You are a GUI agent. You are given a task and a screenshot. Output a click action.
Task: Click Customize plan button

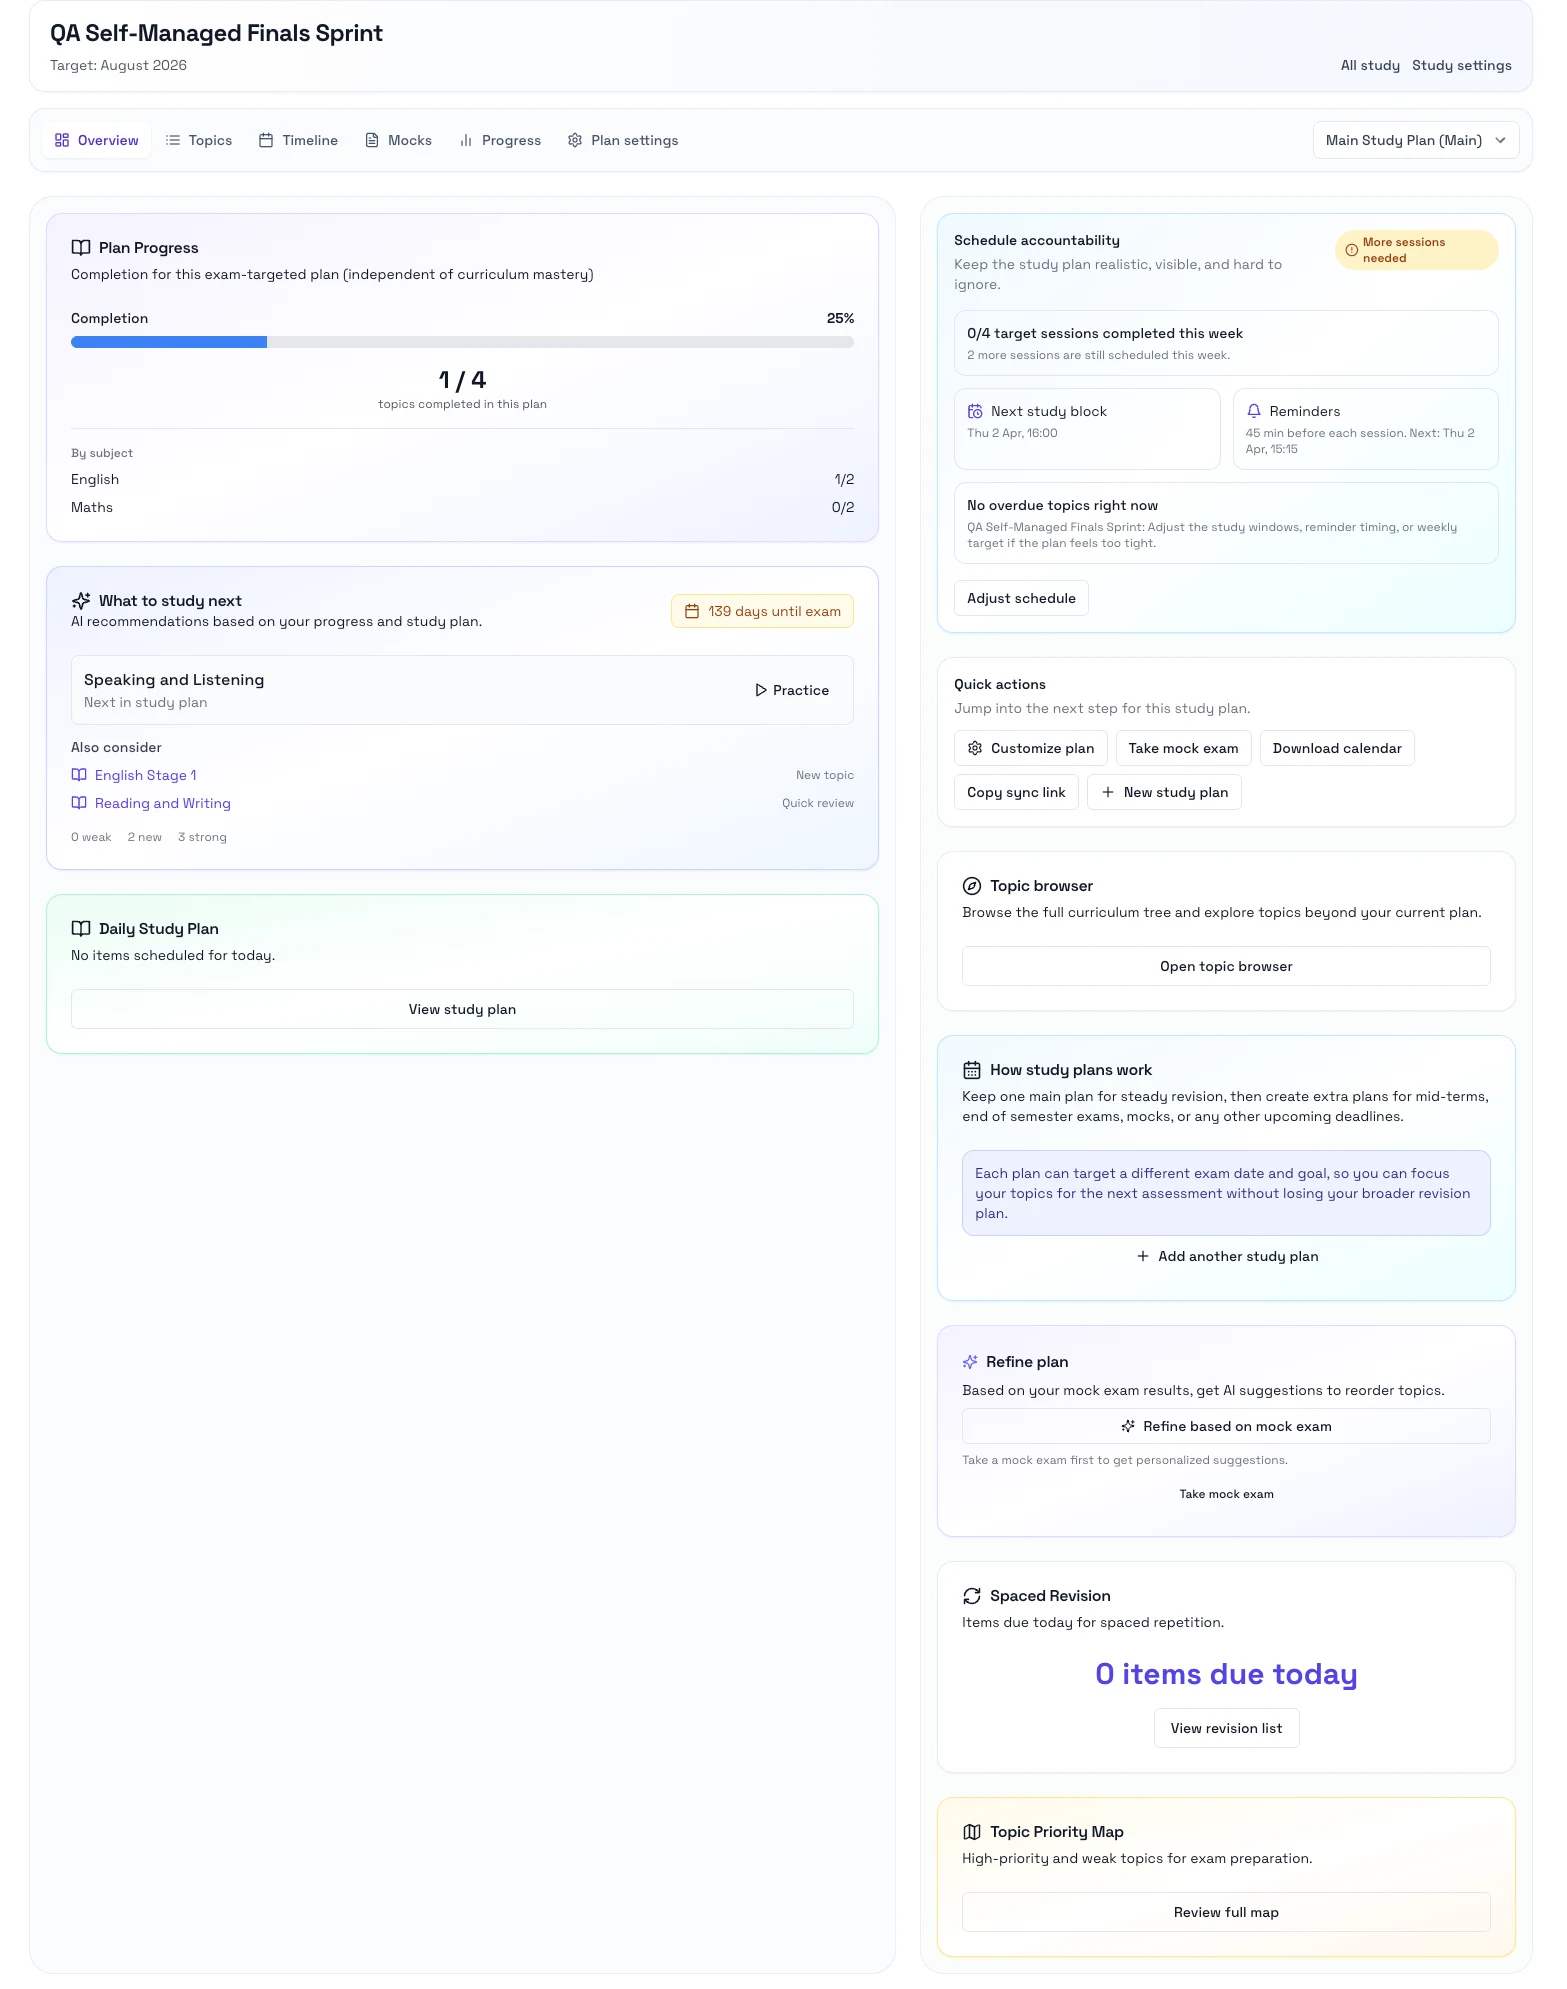click(1031, 748)
